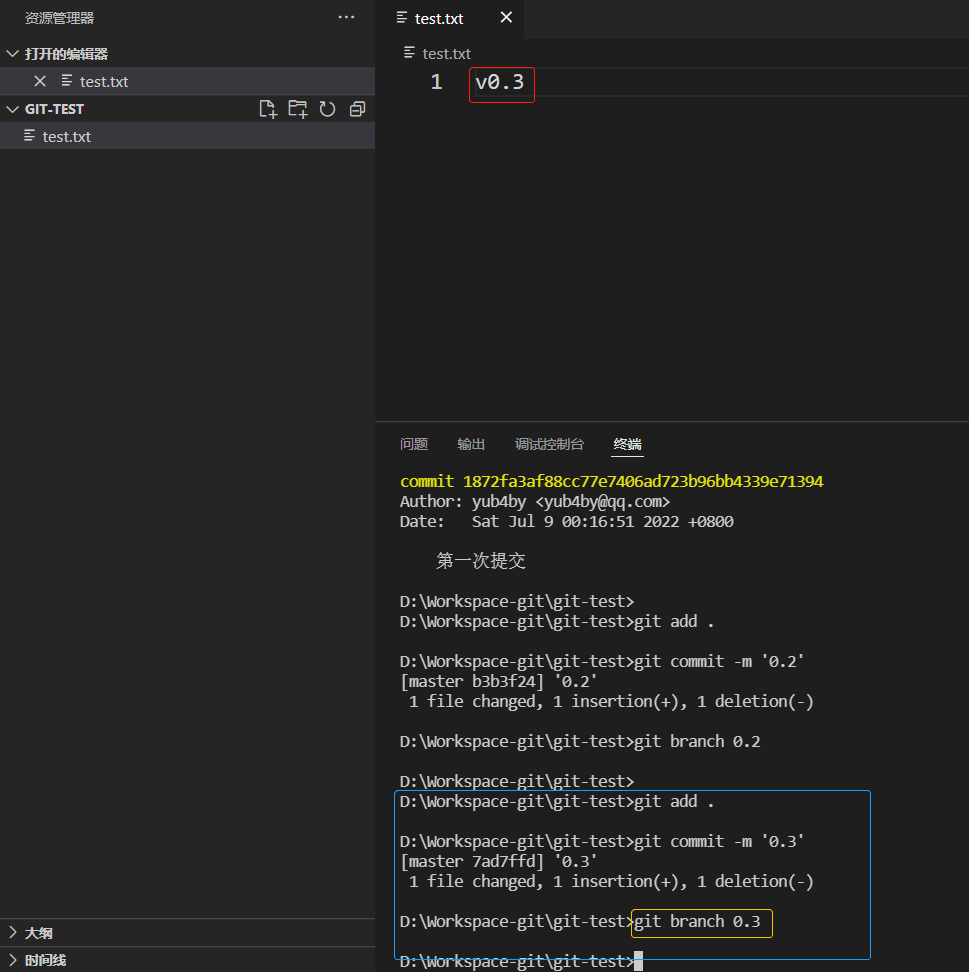
Task: Refresh the GIT-TEST explorer
Action: pyautogui.click(x=327, y=109)
